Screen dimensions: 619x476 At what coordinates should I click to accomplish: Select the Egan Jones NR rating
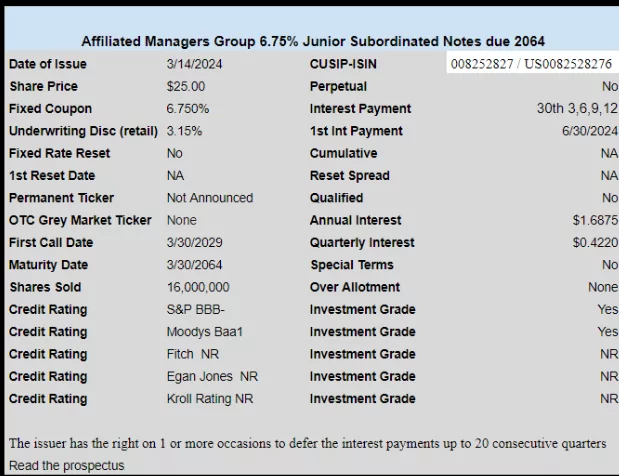[212, 377]
